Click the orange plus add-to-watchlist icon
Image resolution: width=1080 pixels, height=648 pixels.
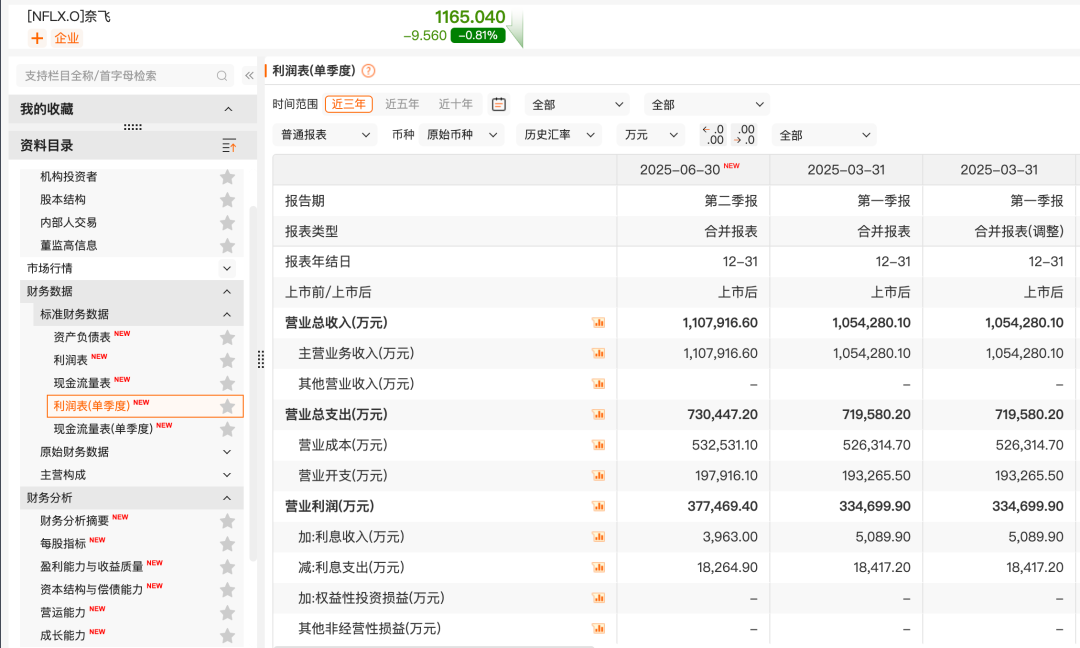pos(37,38)
